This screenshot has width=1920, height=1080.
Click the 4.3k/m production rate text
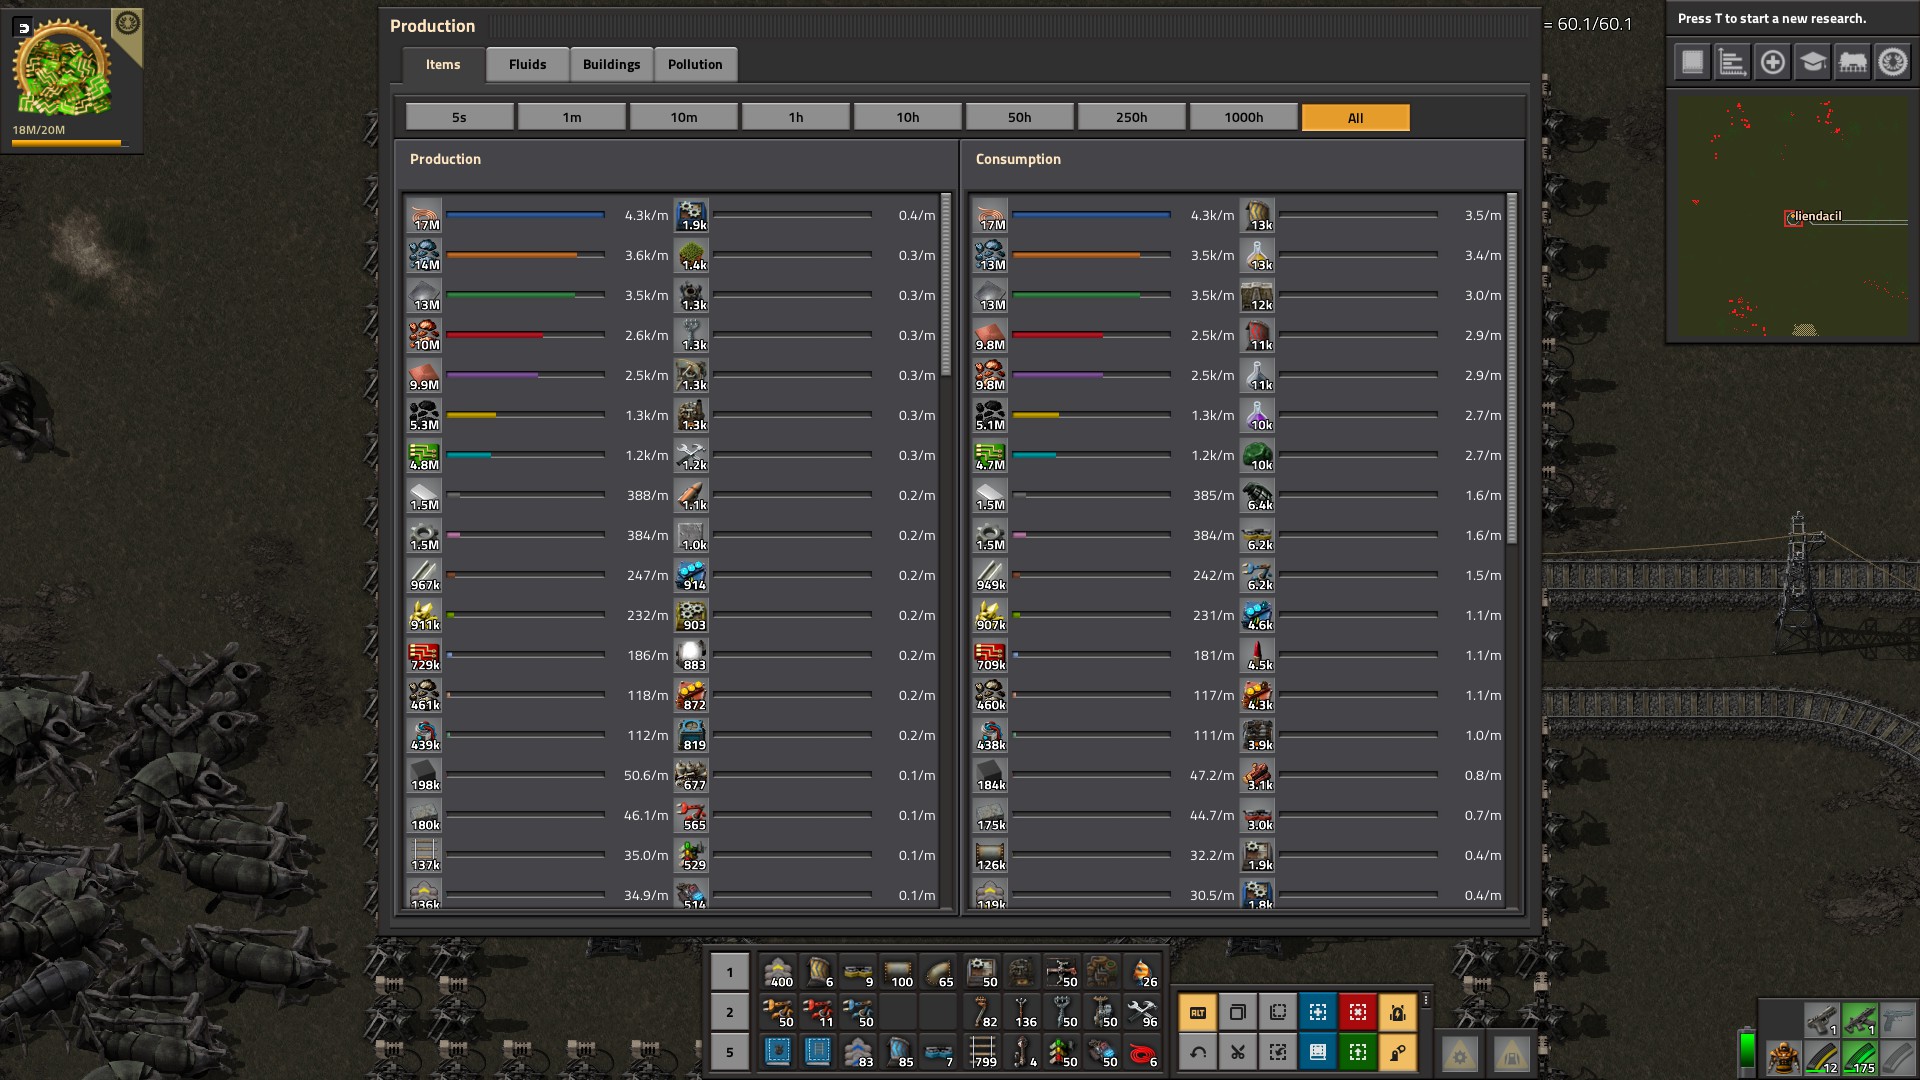(x=646, y=215)
